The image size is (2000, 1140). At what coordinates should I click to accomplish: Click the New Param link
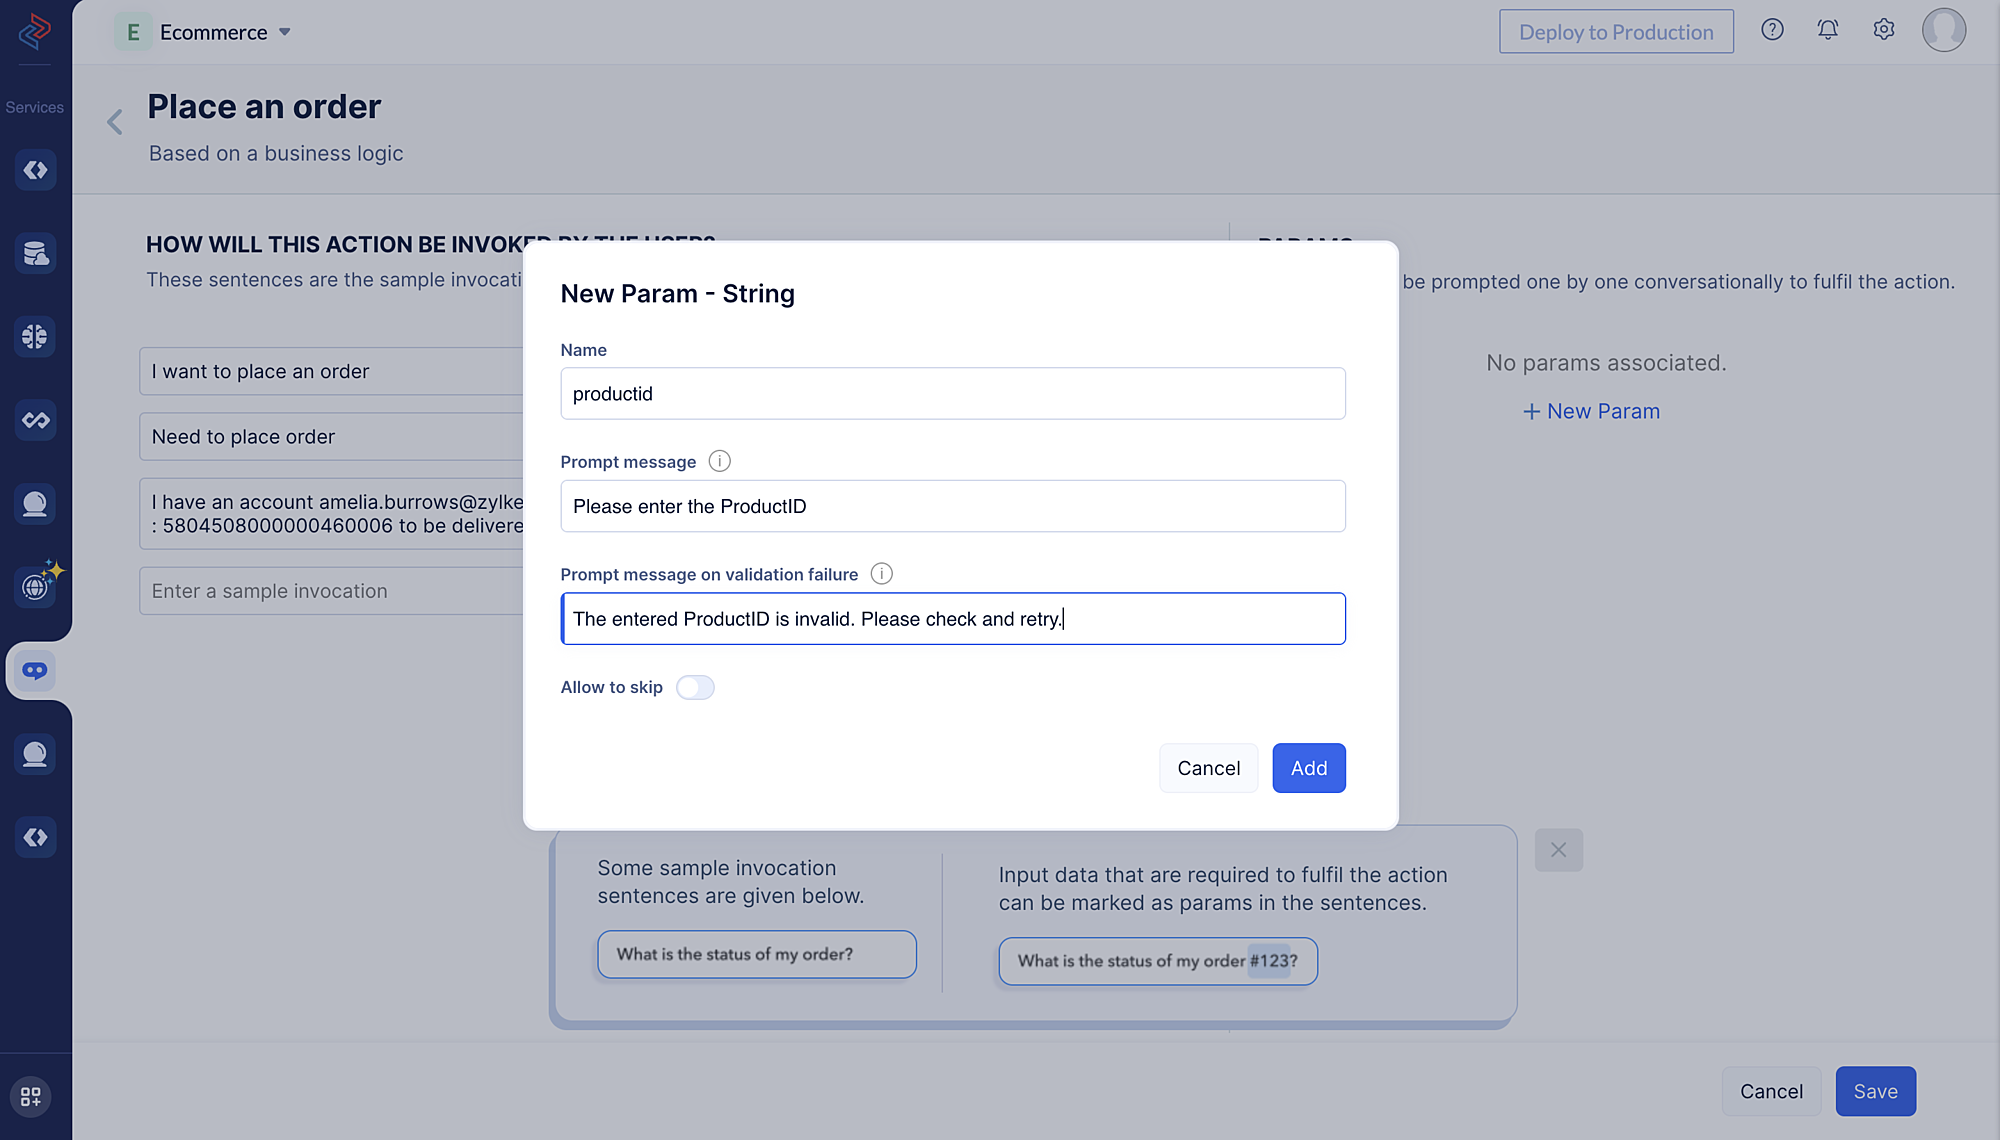1591,411
